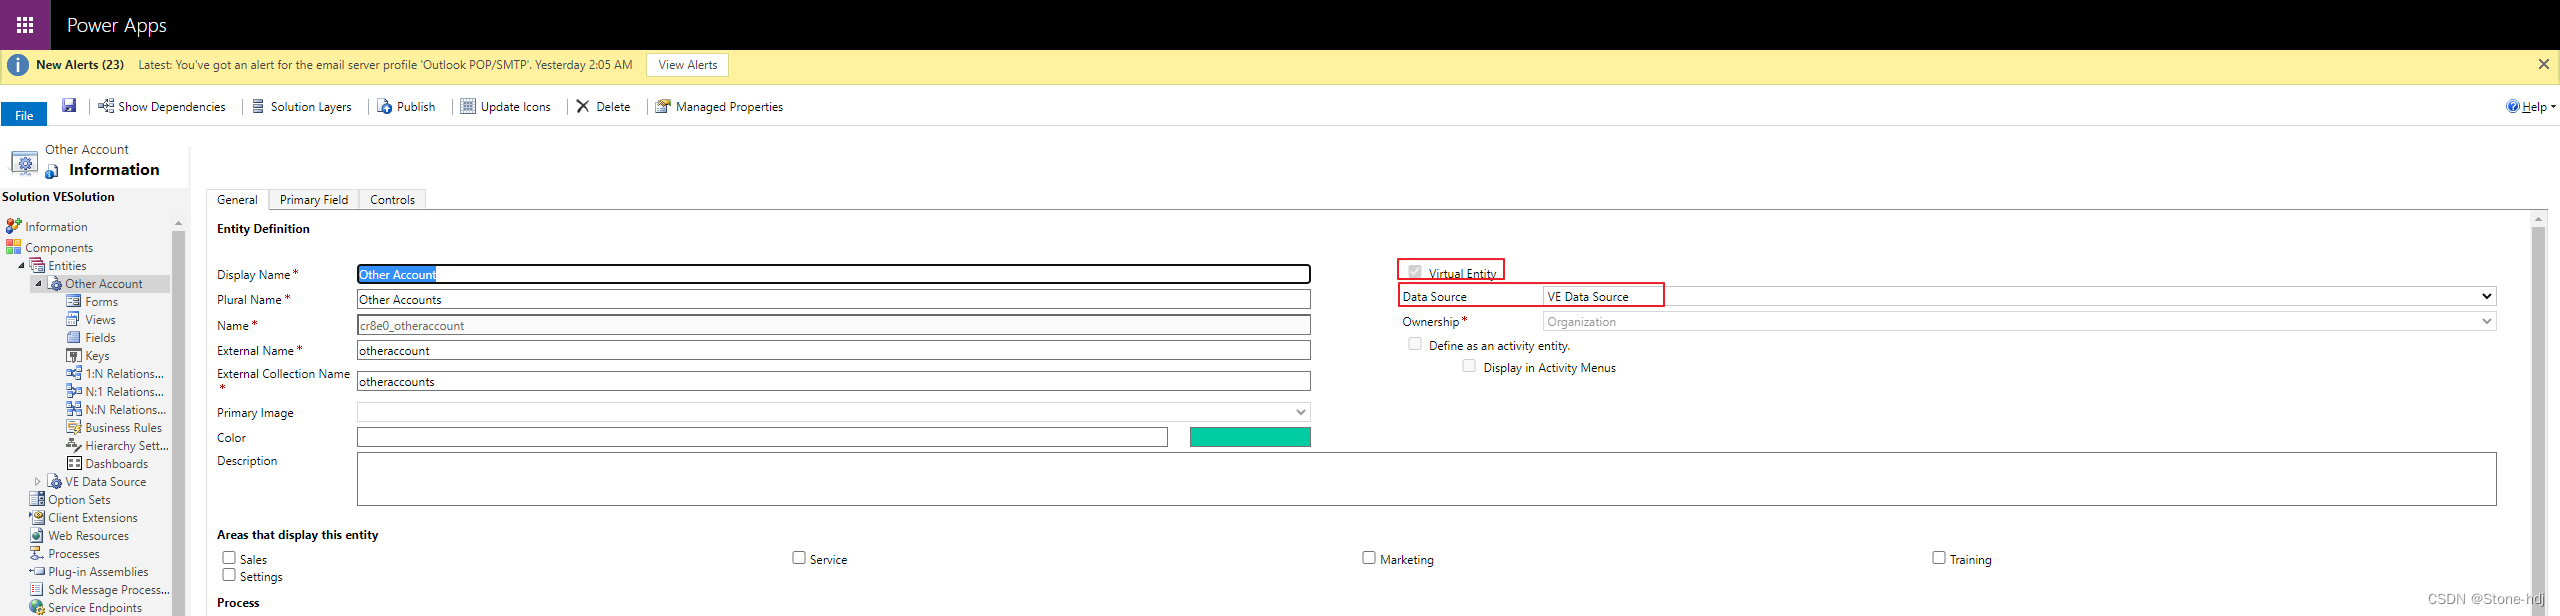2560x616 pixels.
Task: Check the Sales area checkbox
Action: (229, 558)
